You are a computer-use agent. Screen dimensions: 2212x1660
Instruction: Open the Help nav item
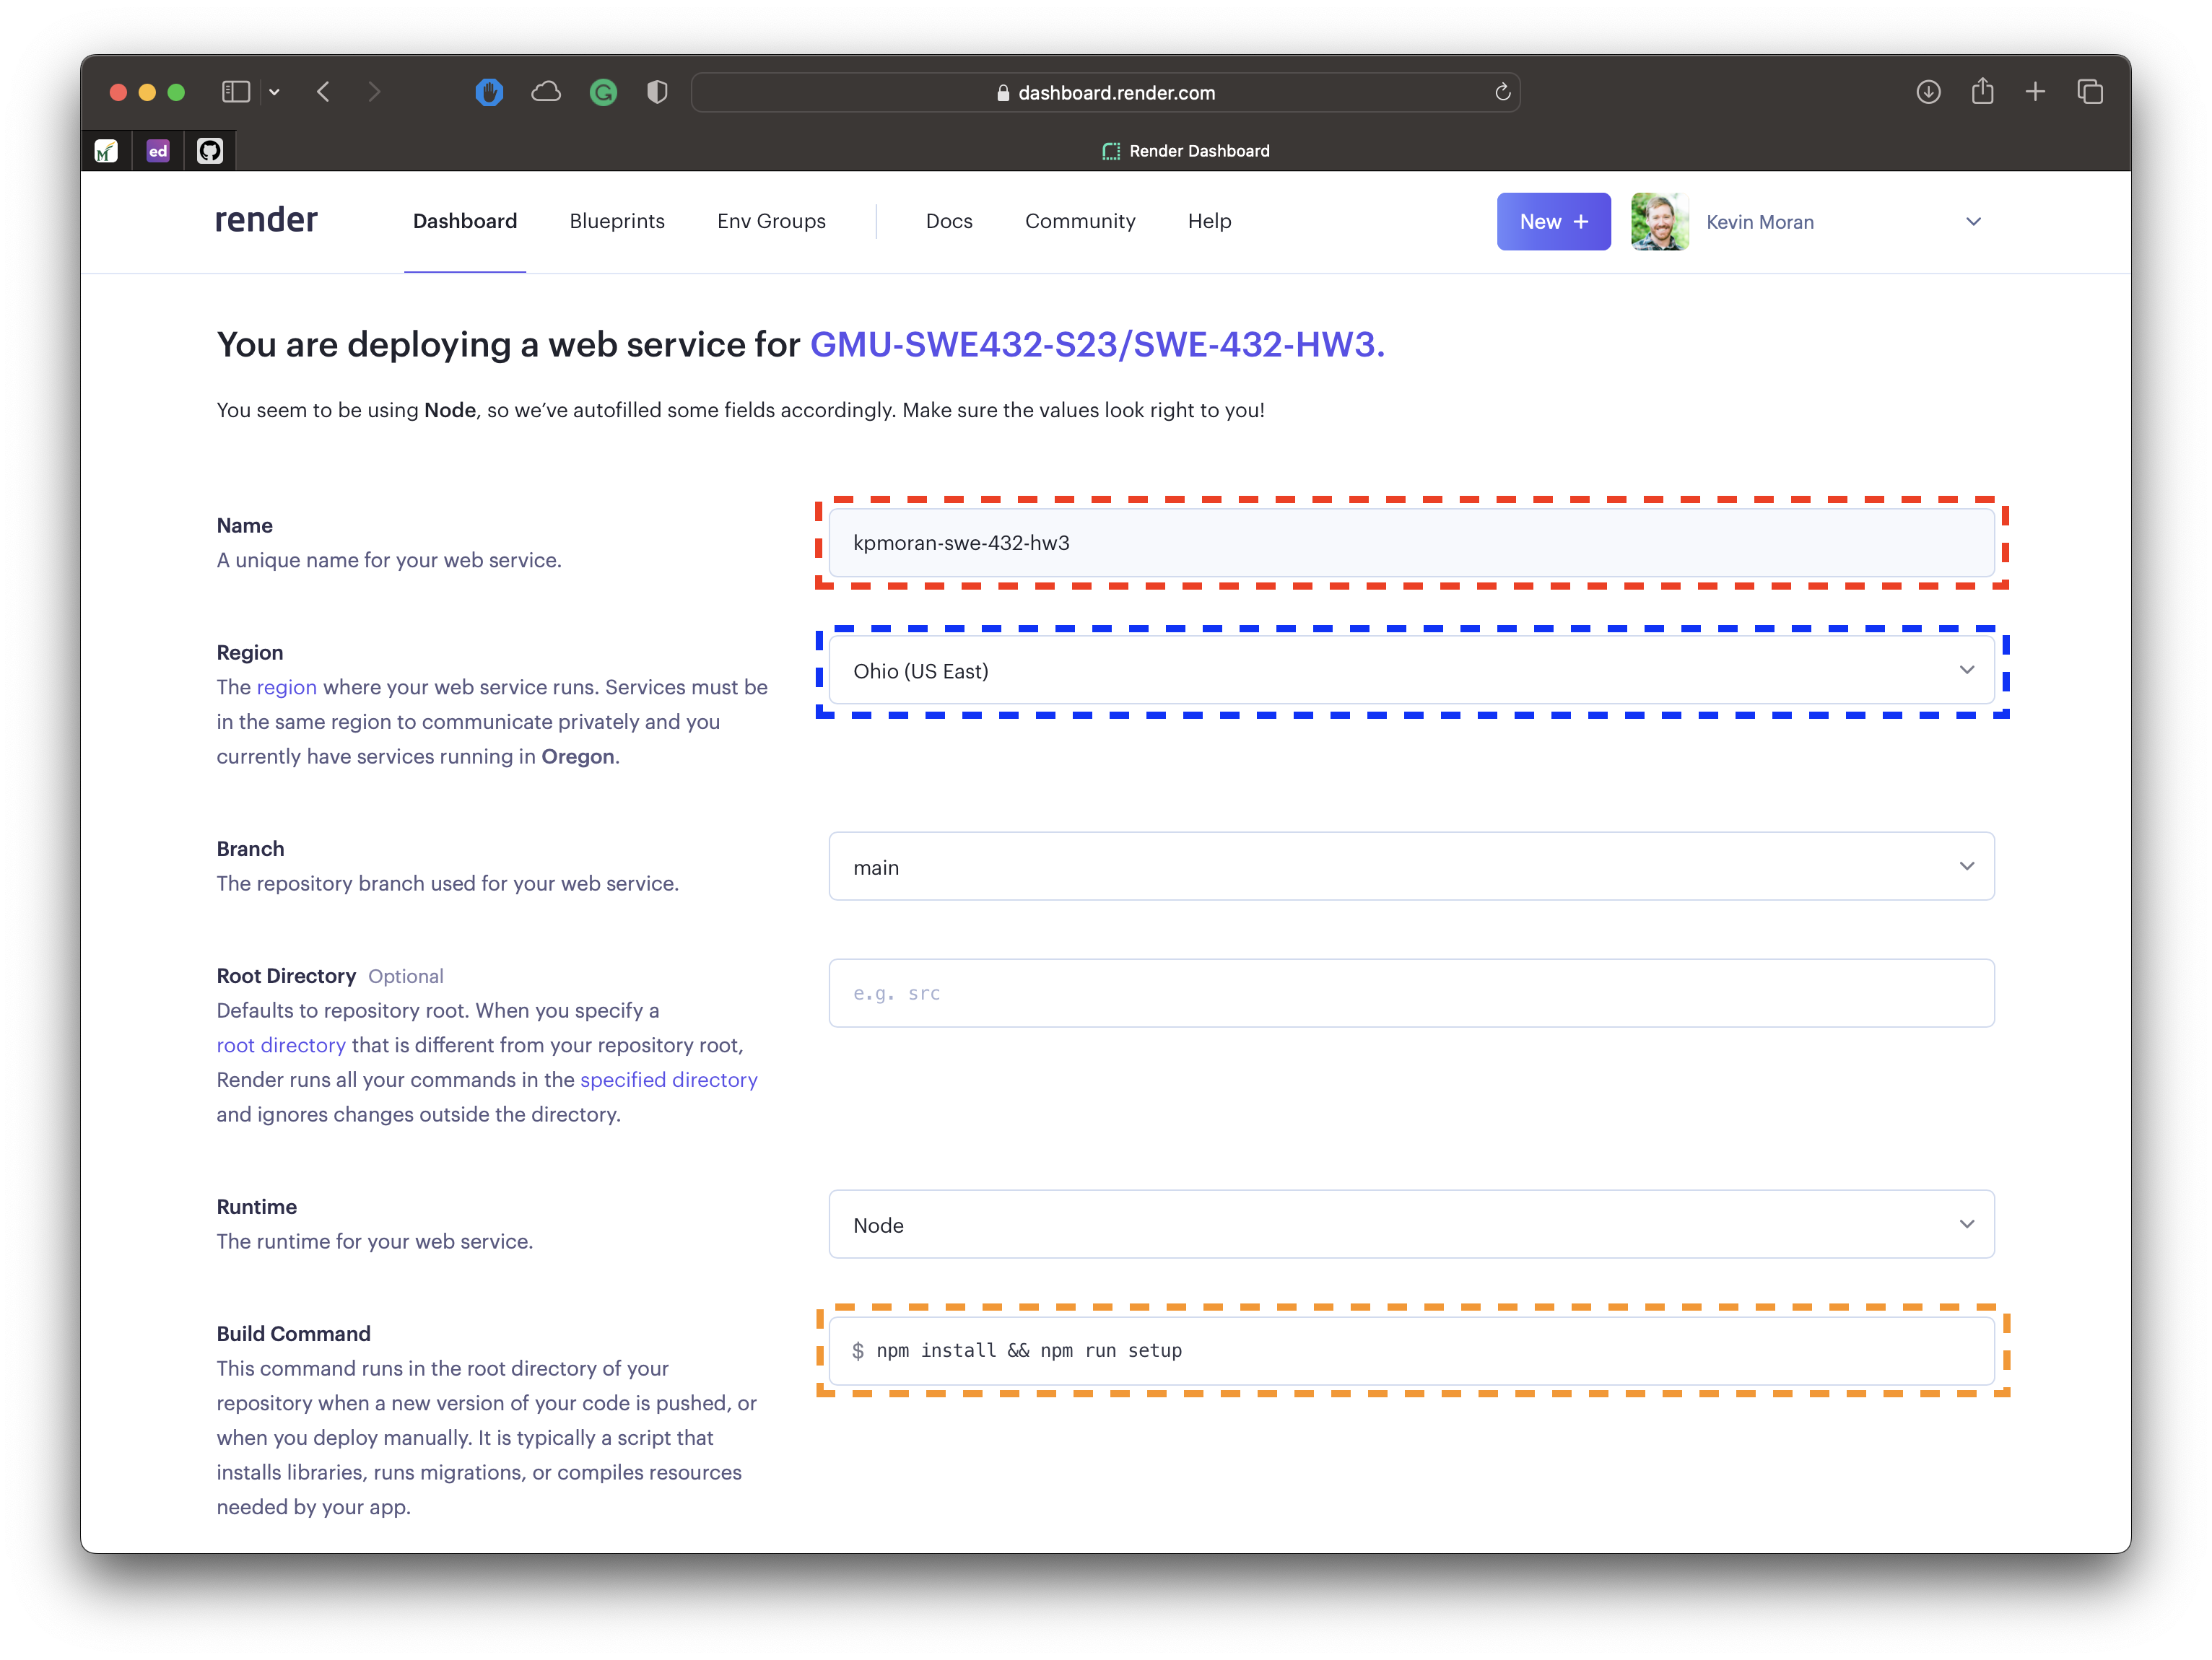click(x=1209, y=221)
